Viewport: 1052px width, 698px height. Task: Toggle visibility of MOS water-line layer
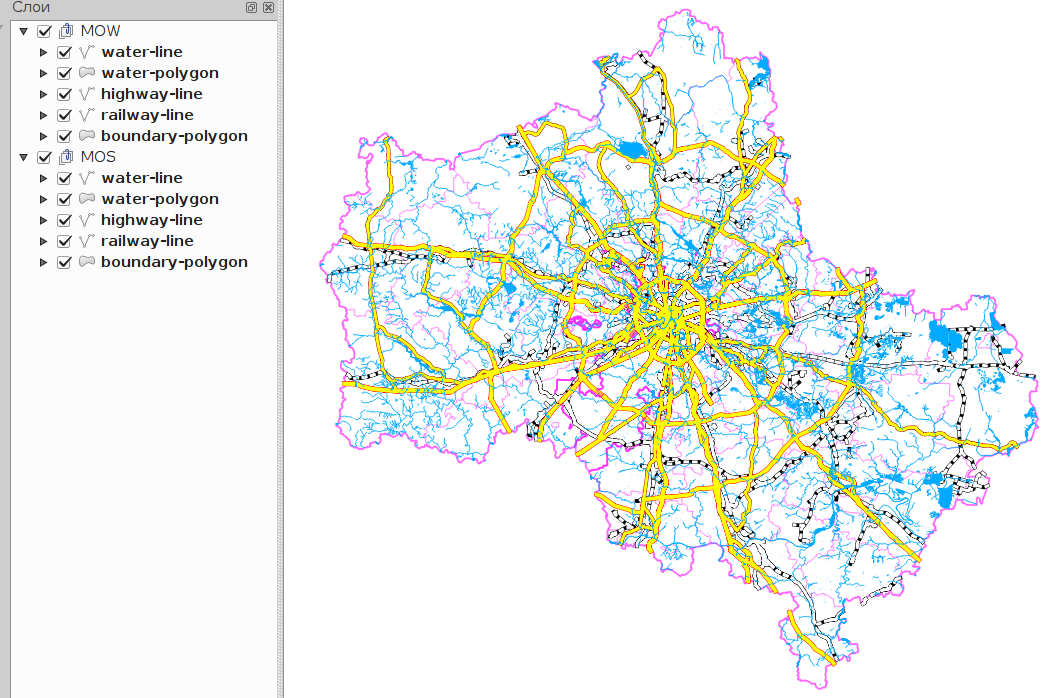coord(64,179)
